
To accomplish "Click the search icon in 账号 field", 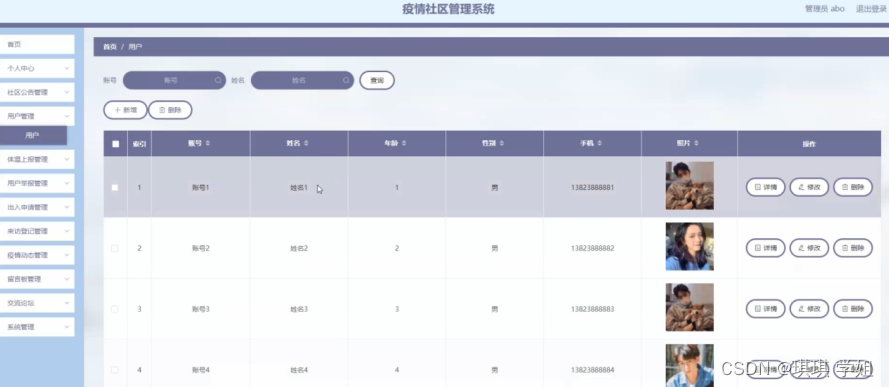I will [x=218, y=80].
